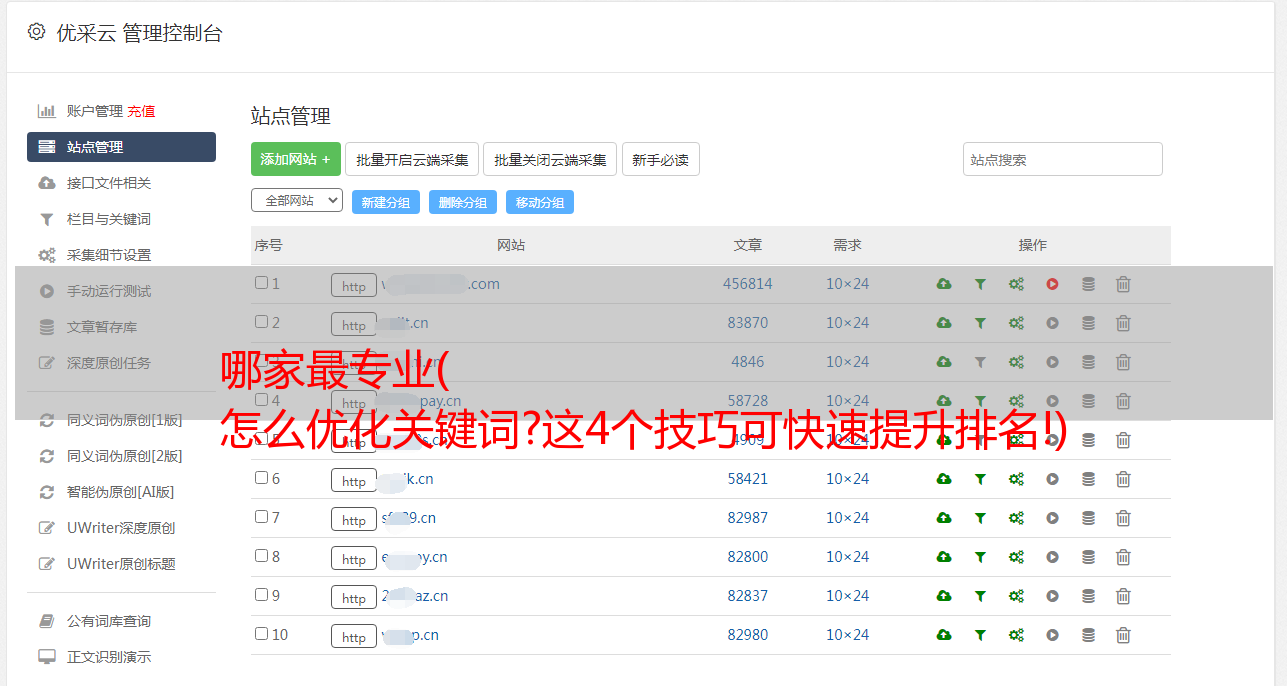The width and height of the screenshot is (1287, 686).
Task: Click the trash icon in row 2
Action: pos(1123,323)
